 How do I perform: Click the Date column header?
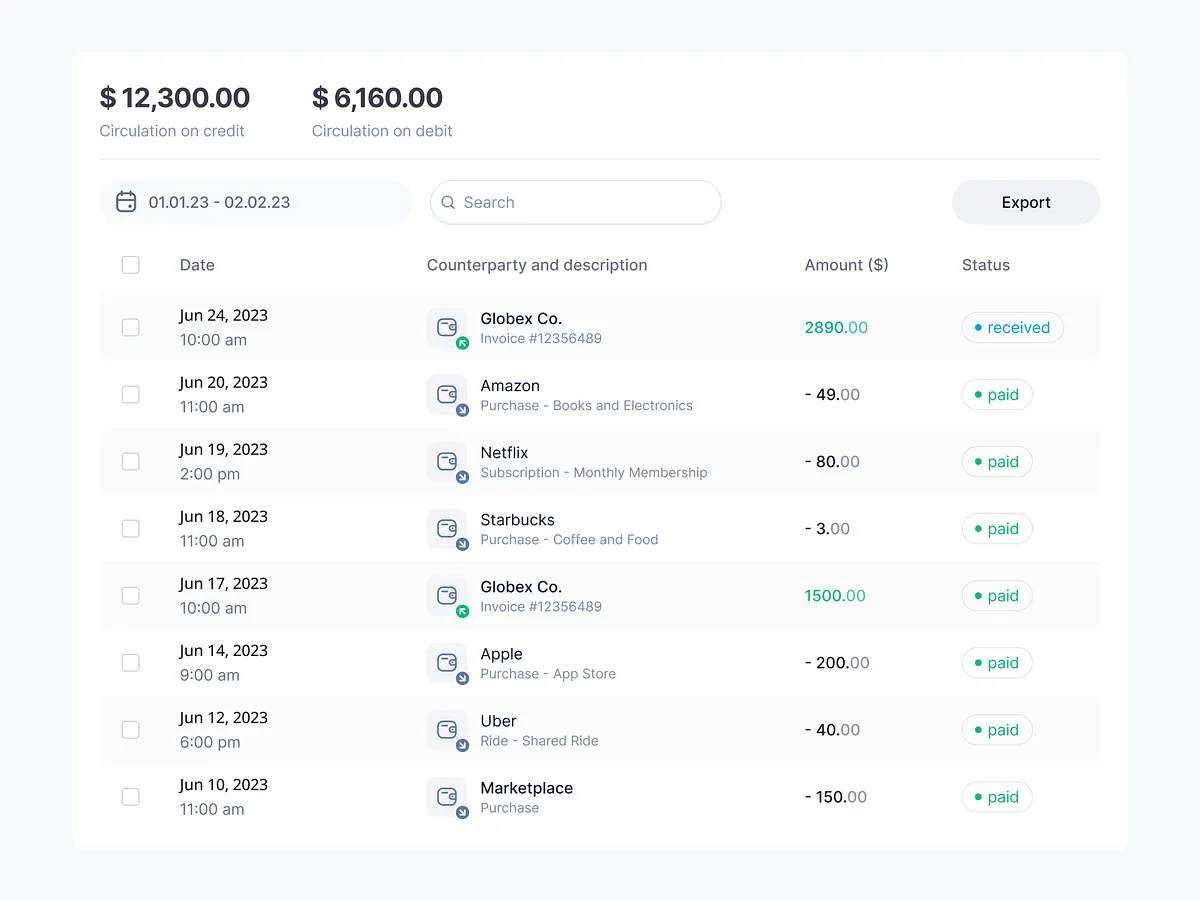point(197,265)
